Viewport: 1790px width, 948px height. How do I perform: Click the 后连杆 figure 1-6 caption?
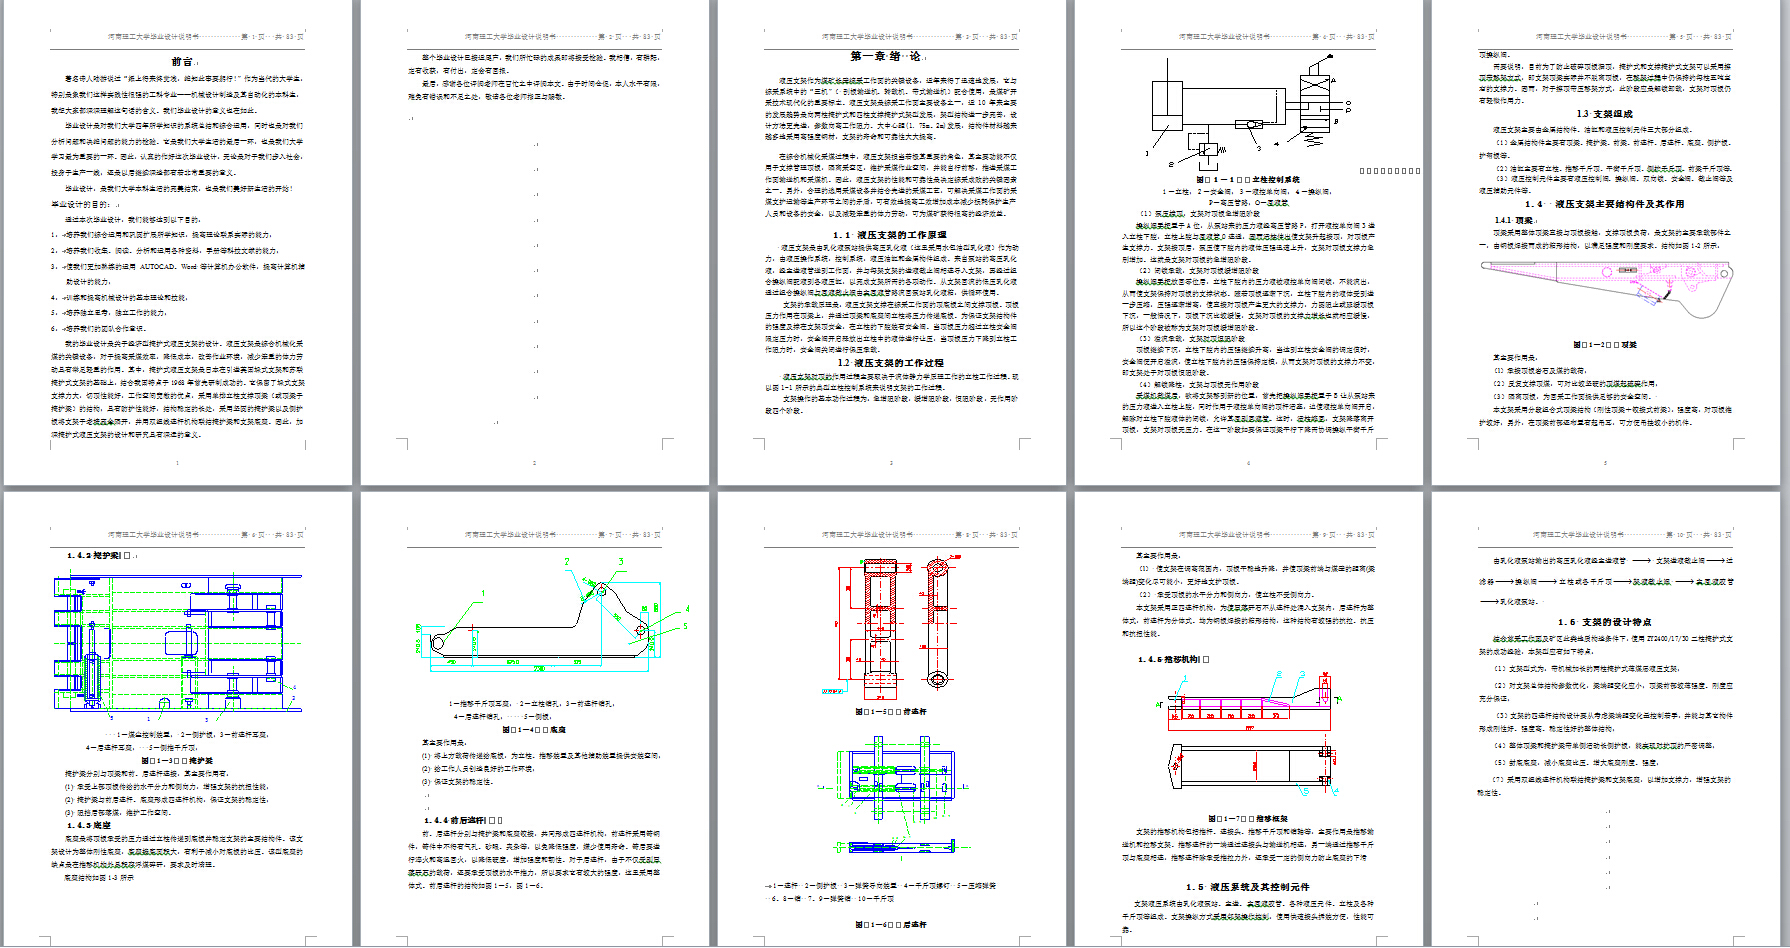[x=891, y=925]
